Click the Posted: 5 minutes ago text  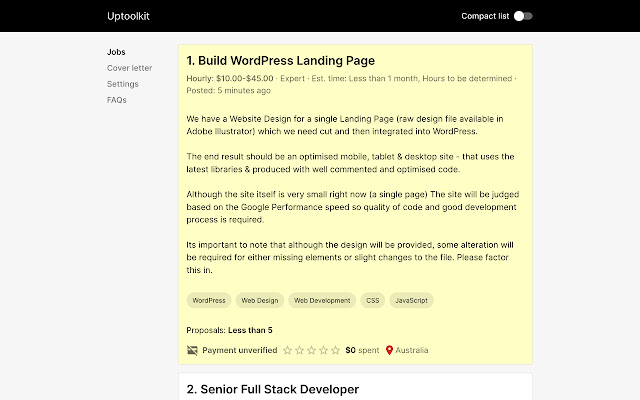[229, 90]
